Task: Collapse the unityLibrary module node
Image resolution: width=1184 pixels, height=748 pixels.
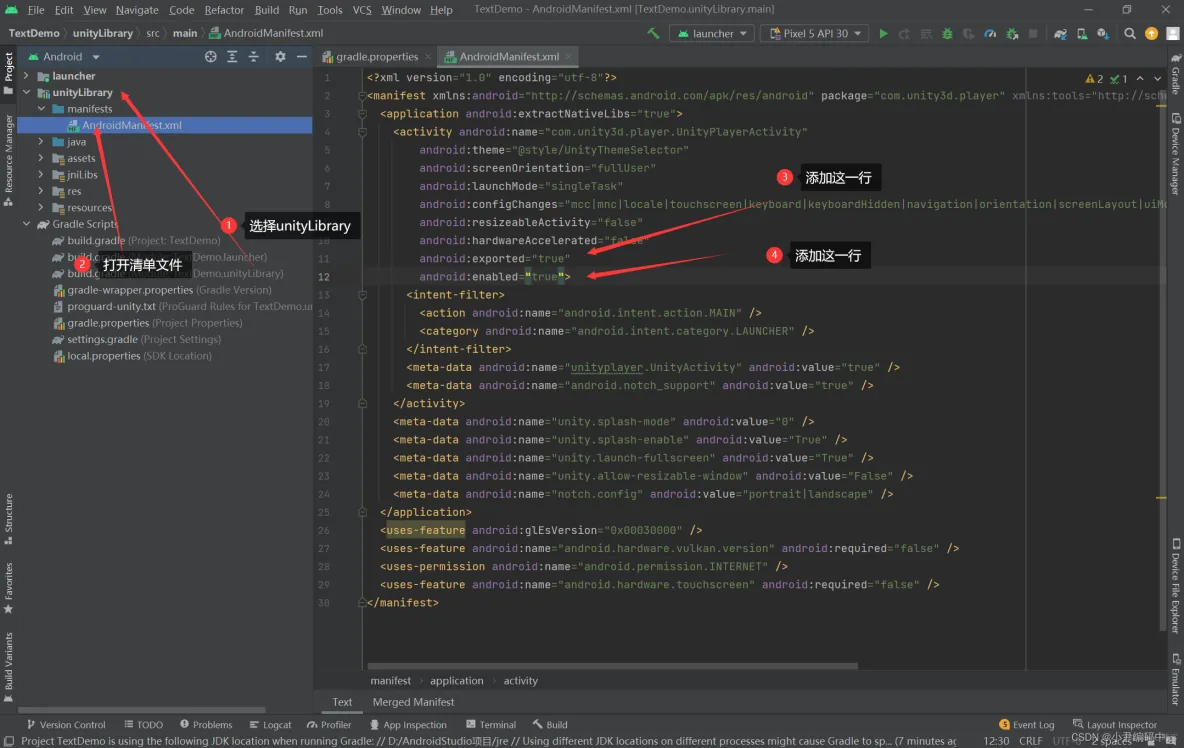Action: 26,92
